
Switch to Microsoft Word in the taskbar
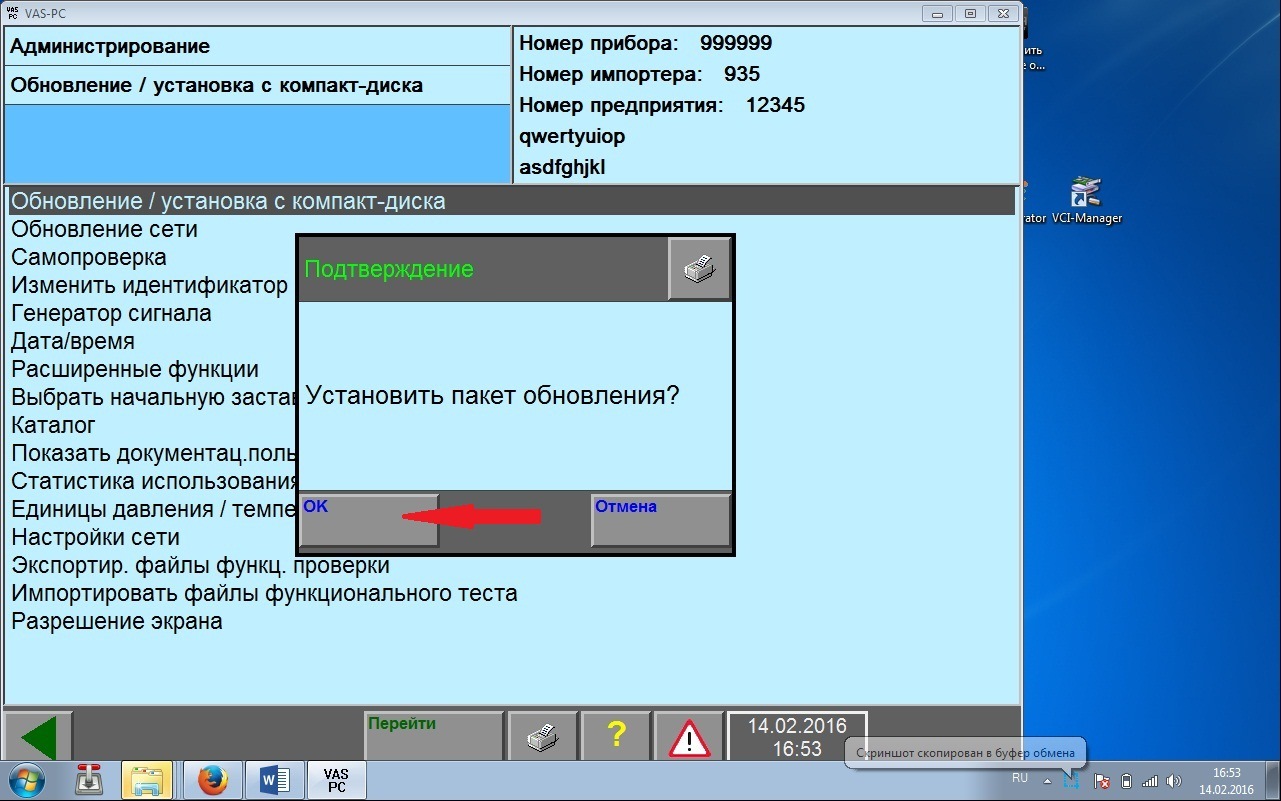click(x=274, y=780)
